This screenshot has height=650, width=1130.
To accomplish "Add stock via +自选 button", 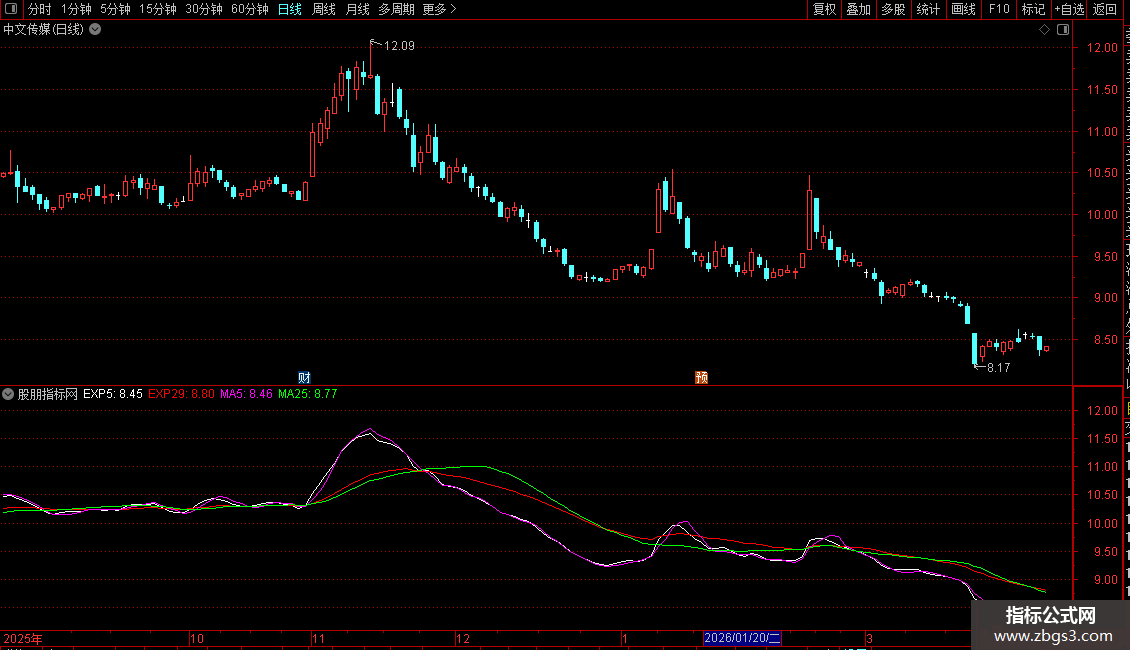I will coord(1068,9).
